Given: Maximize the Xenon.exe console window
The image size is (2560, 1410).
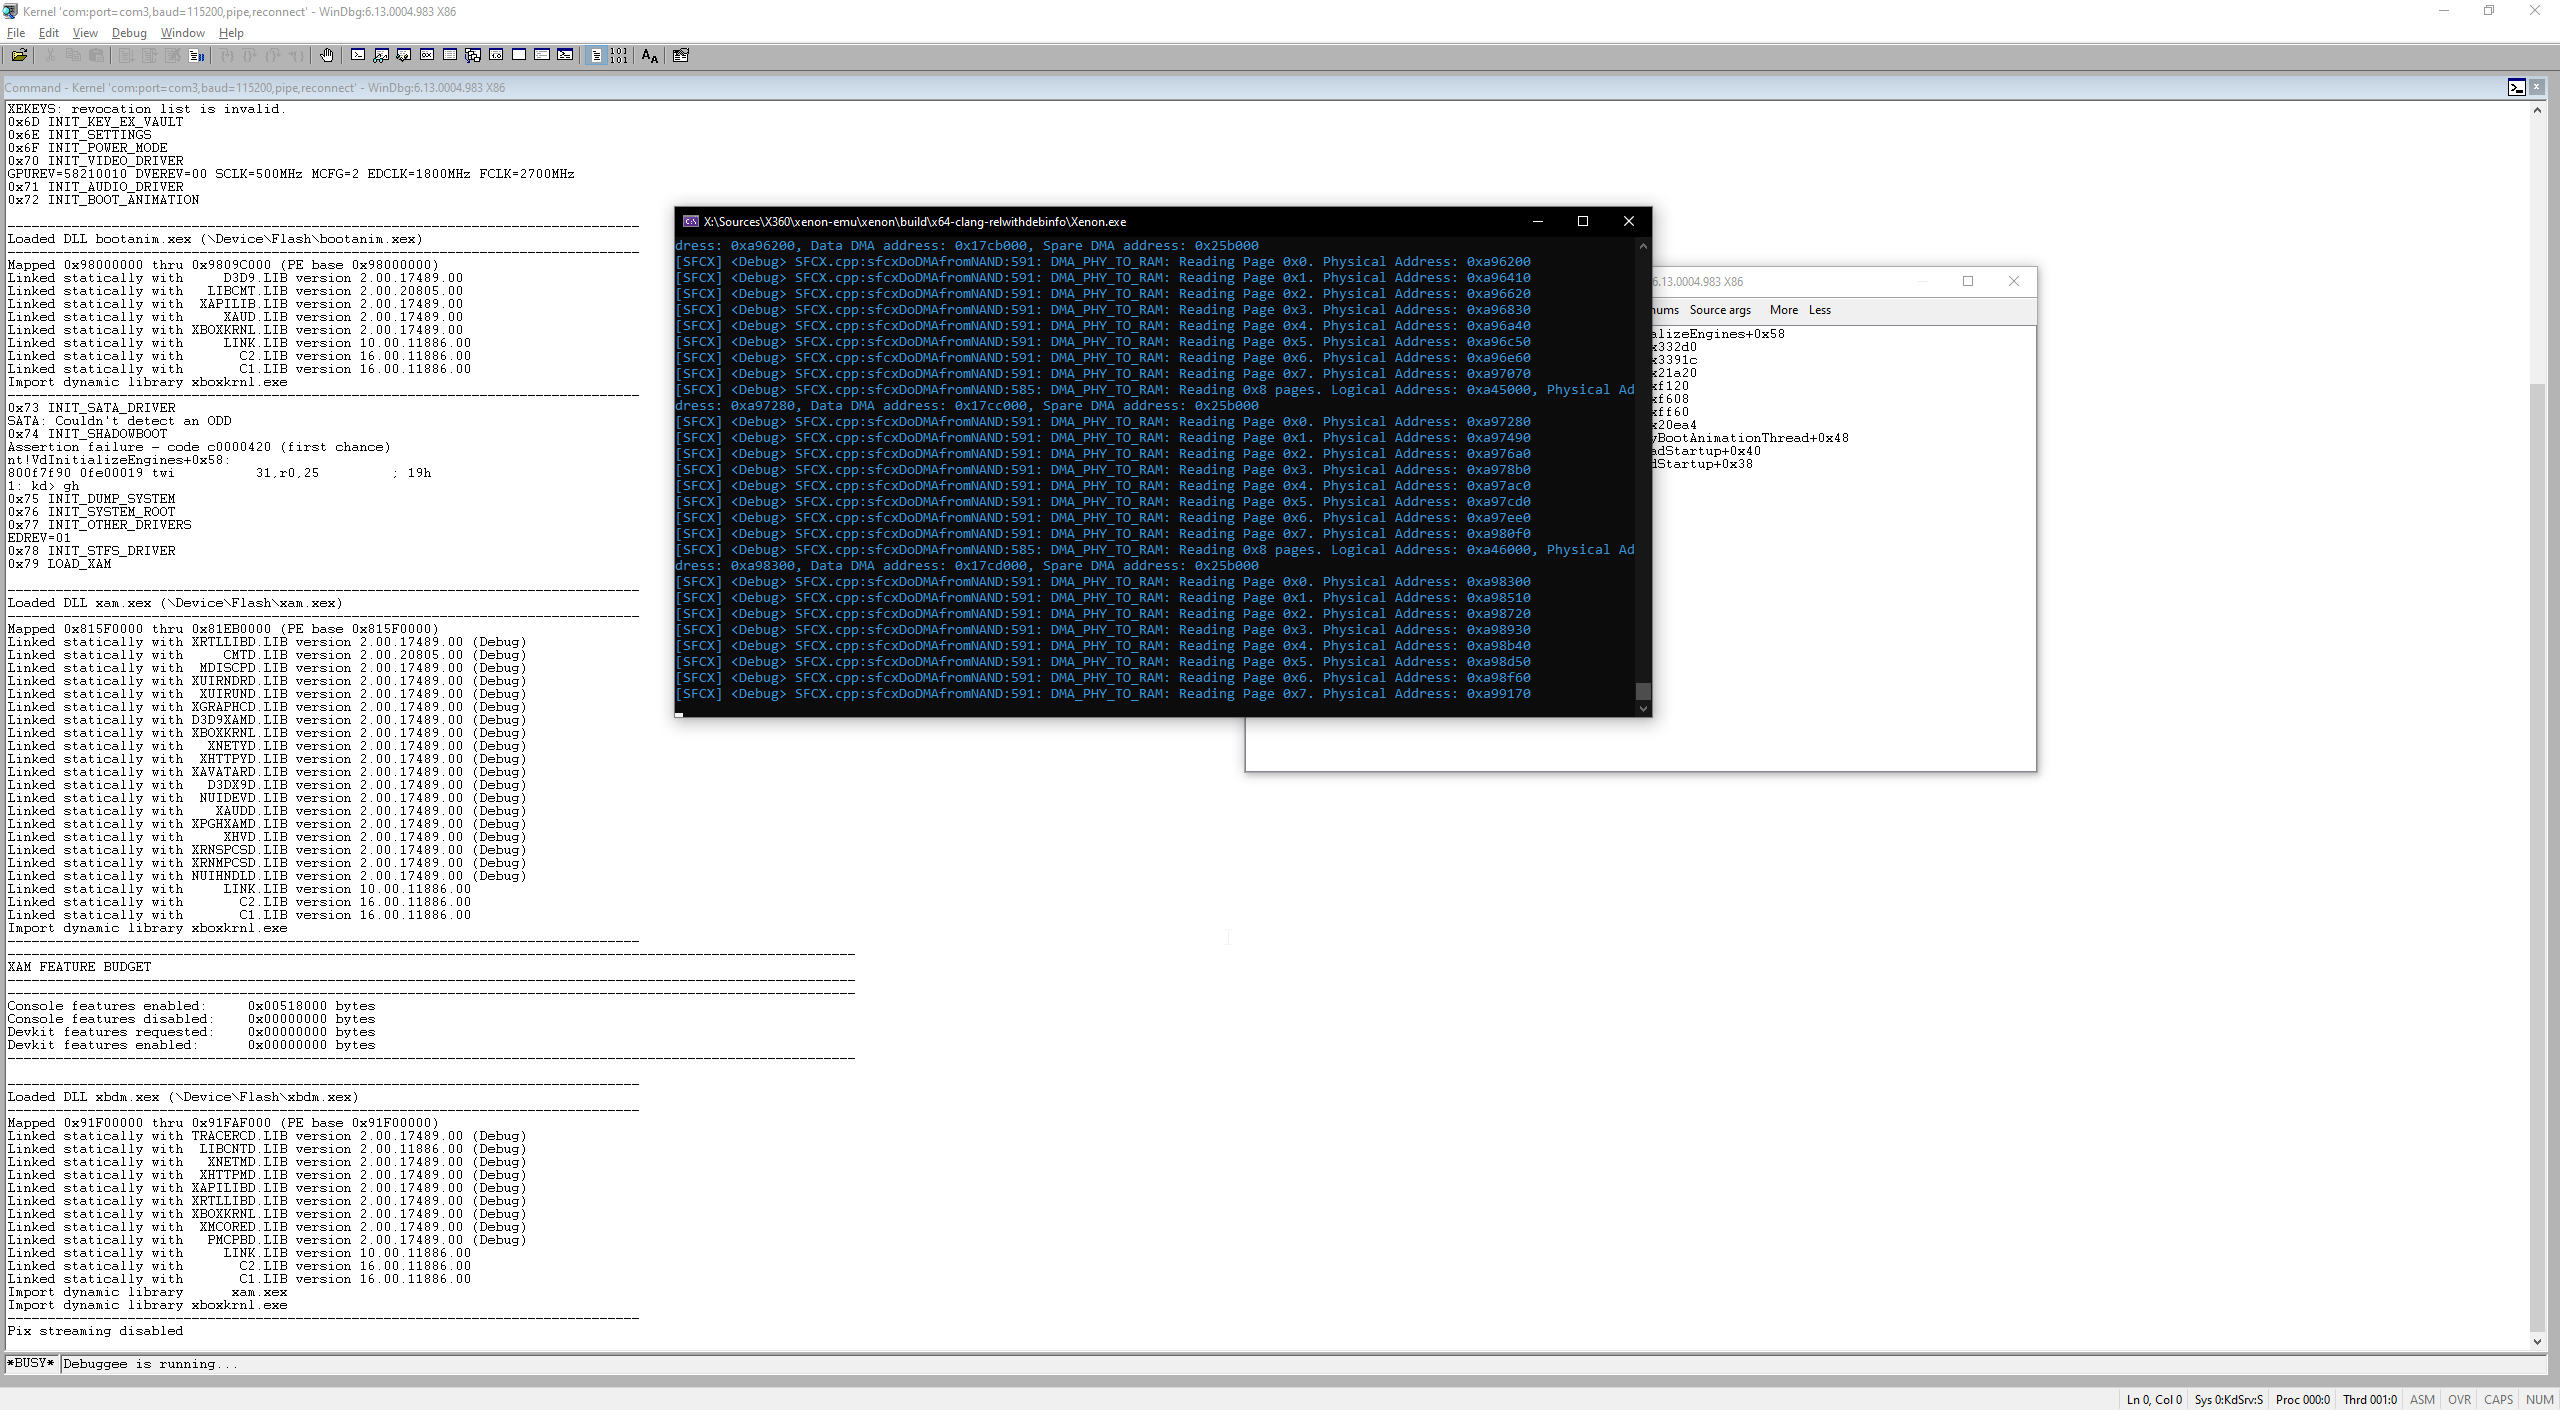Looking at the screenshot, I should 1583,221.
